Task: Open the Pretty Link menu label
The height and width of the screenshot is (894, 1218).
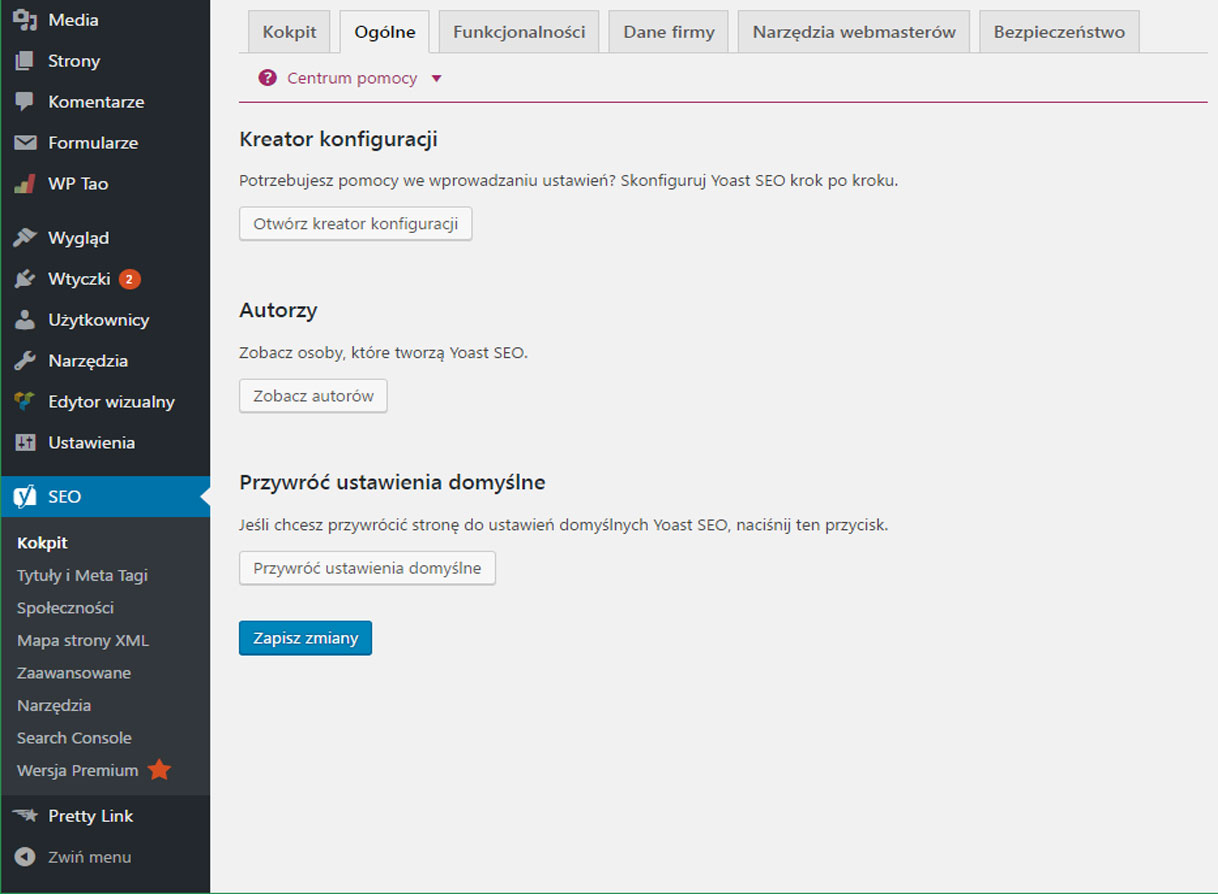Action: point(90,816)
